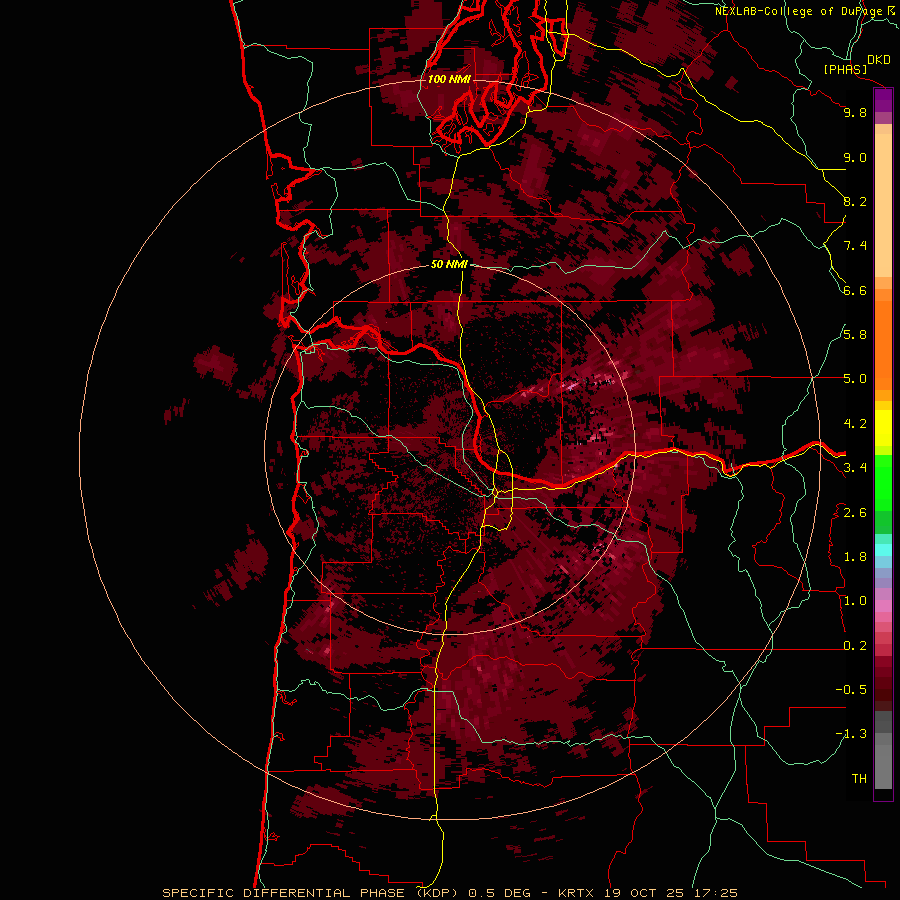Click the 5.8 scale value

click(x=855, y=335)
